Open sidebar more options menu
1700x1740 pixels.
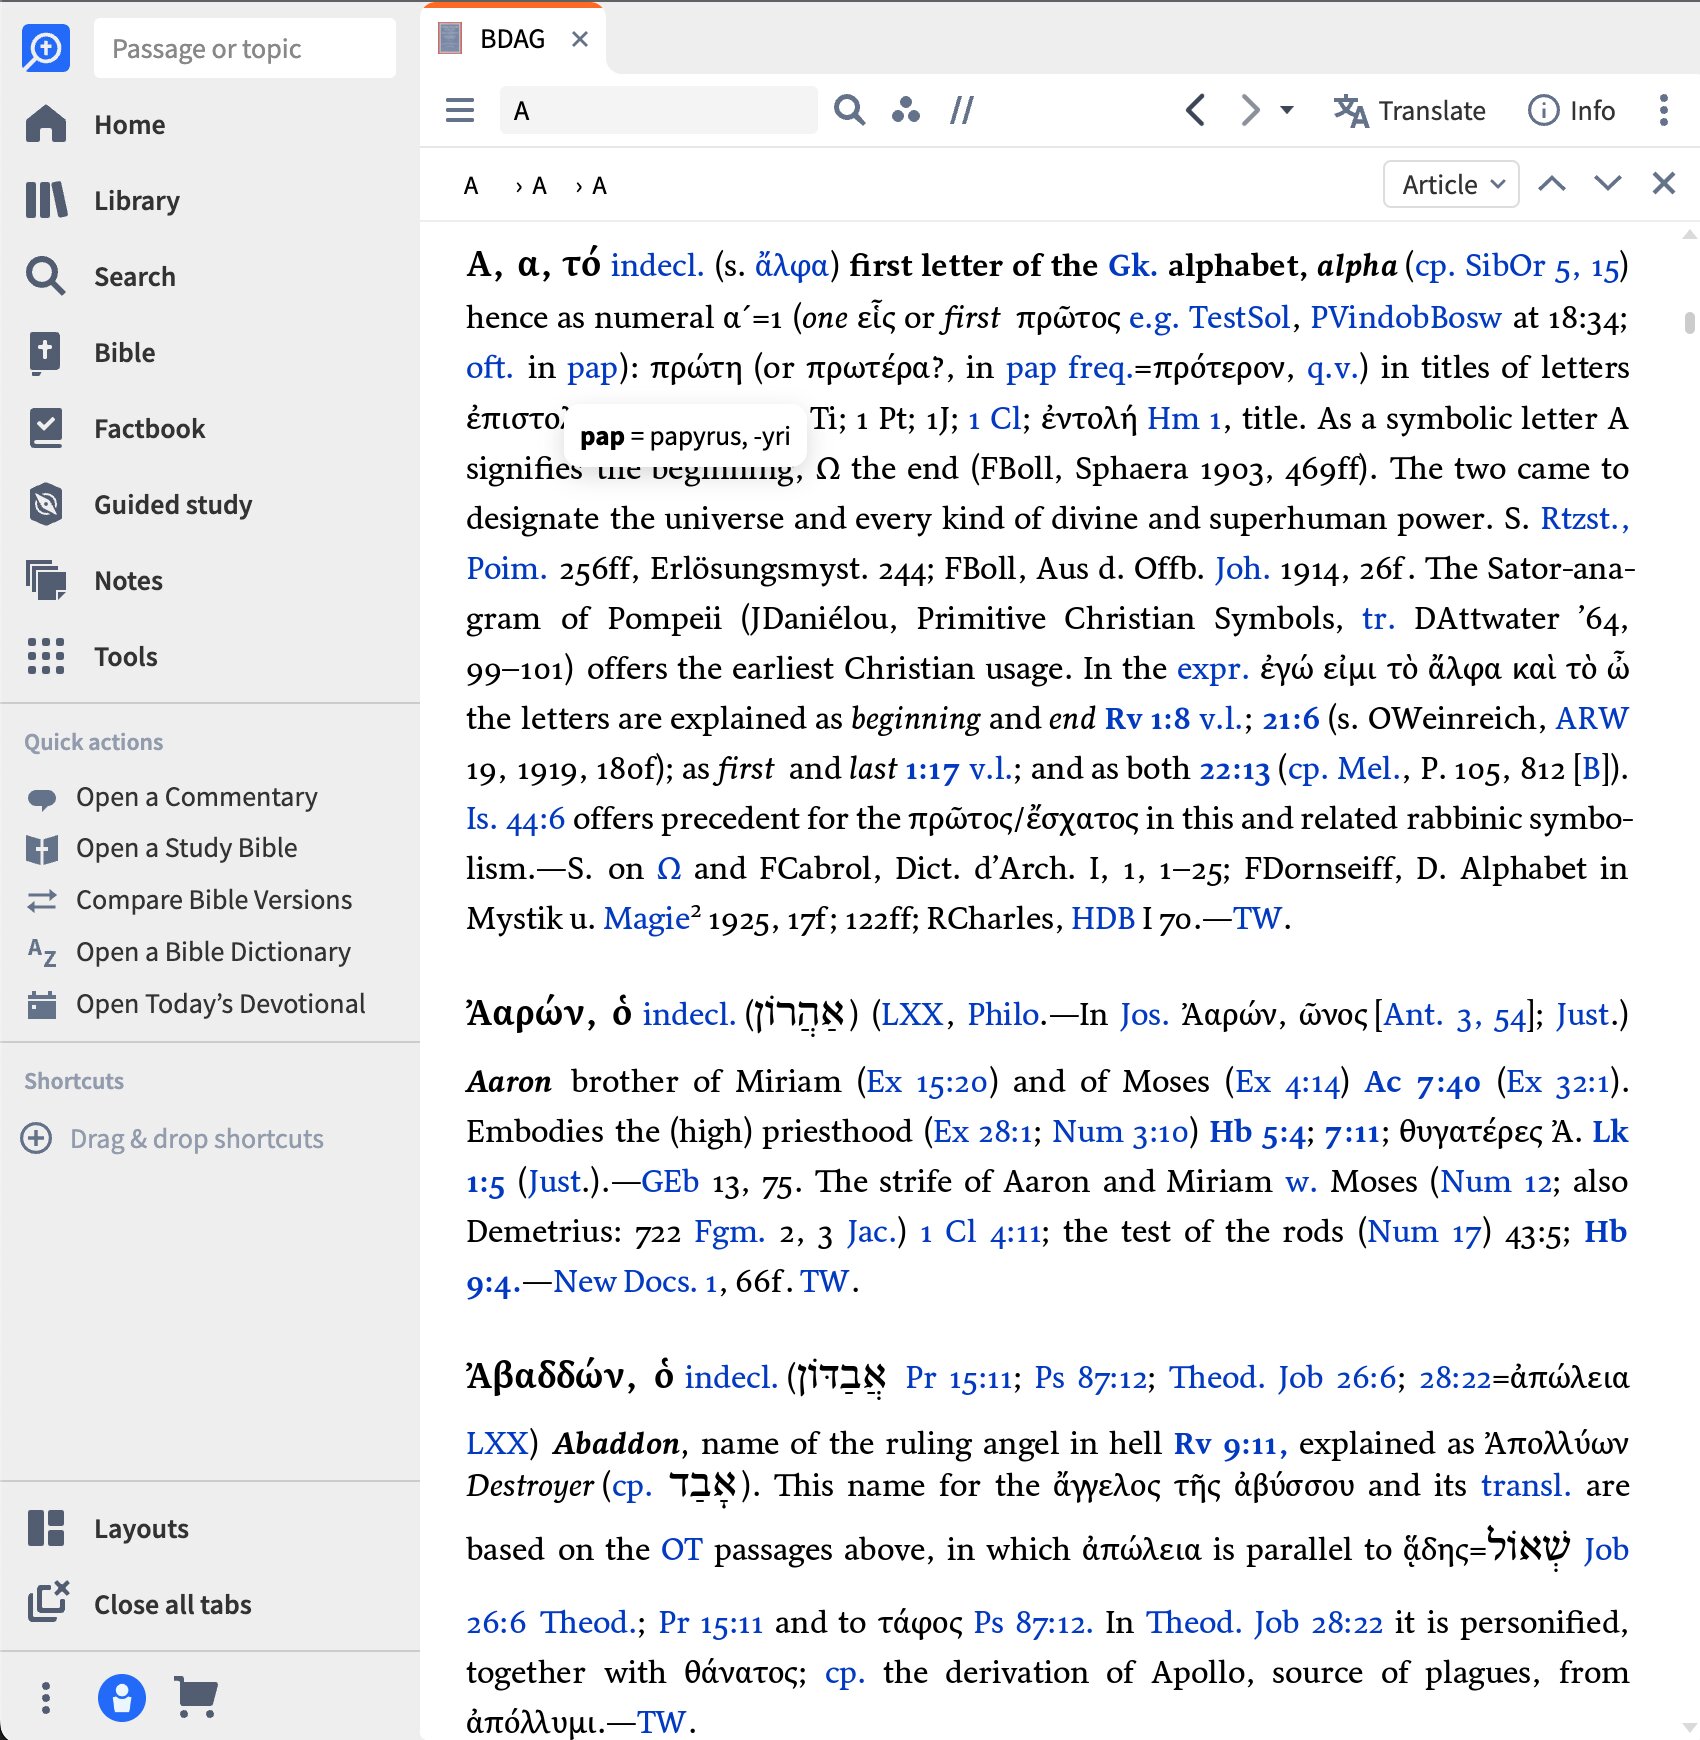(x=46, y=1697)
